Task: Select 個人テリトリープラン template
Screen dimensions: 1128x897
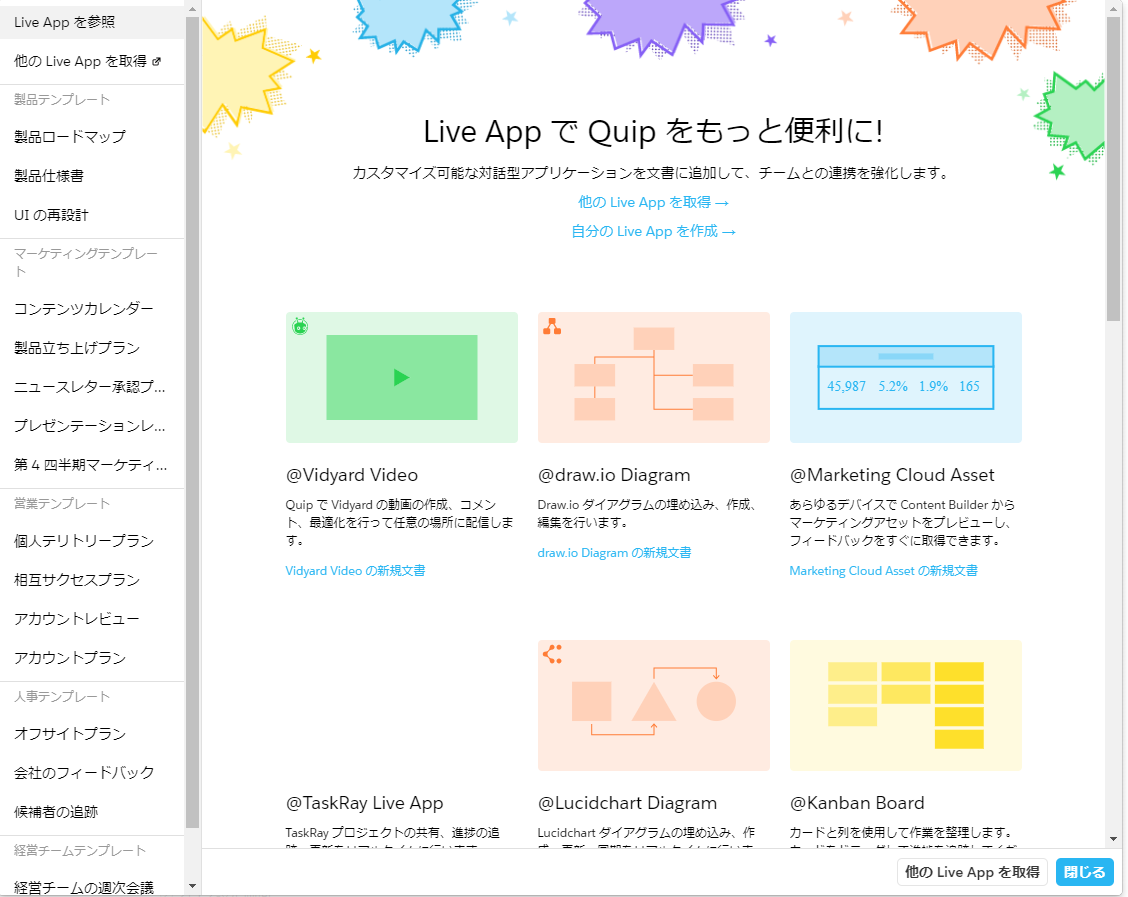Action: pyautogui.click(x=84, y=541)
